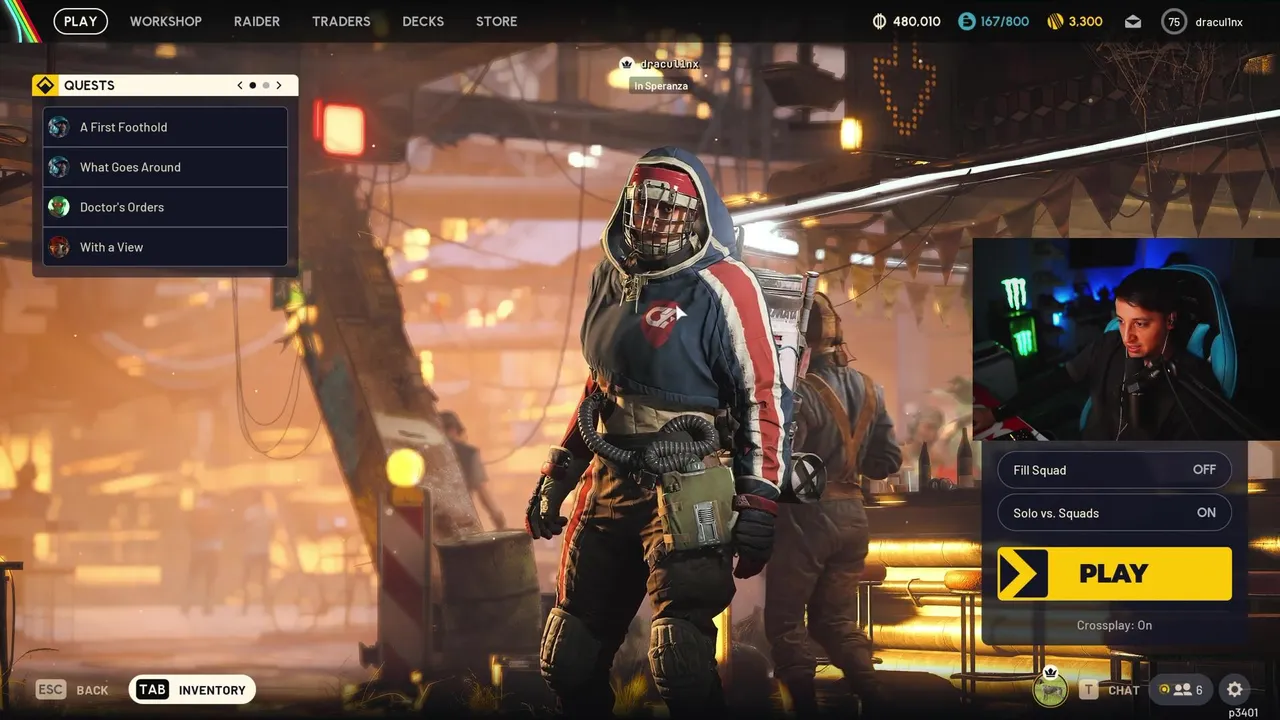Open the friends list showing 6
This screenshot has height=720, width=1280.
click(1181, 689)
